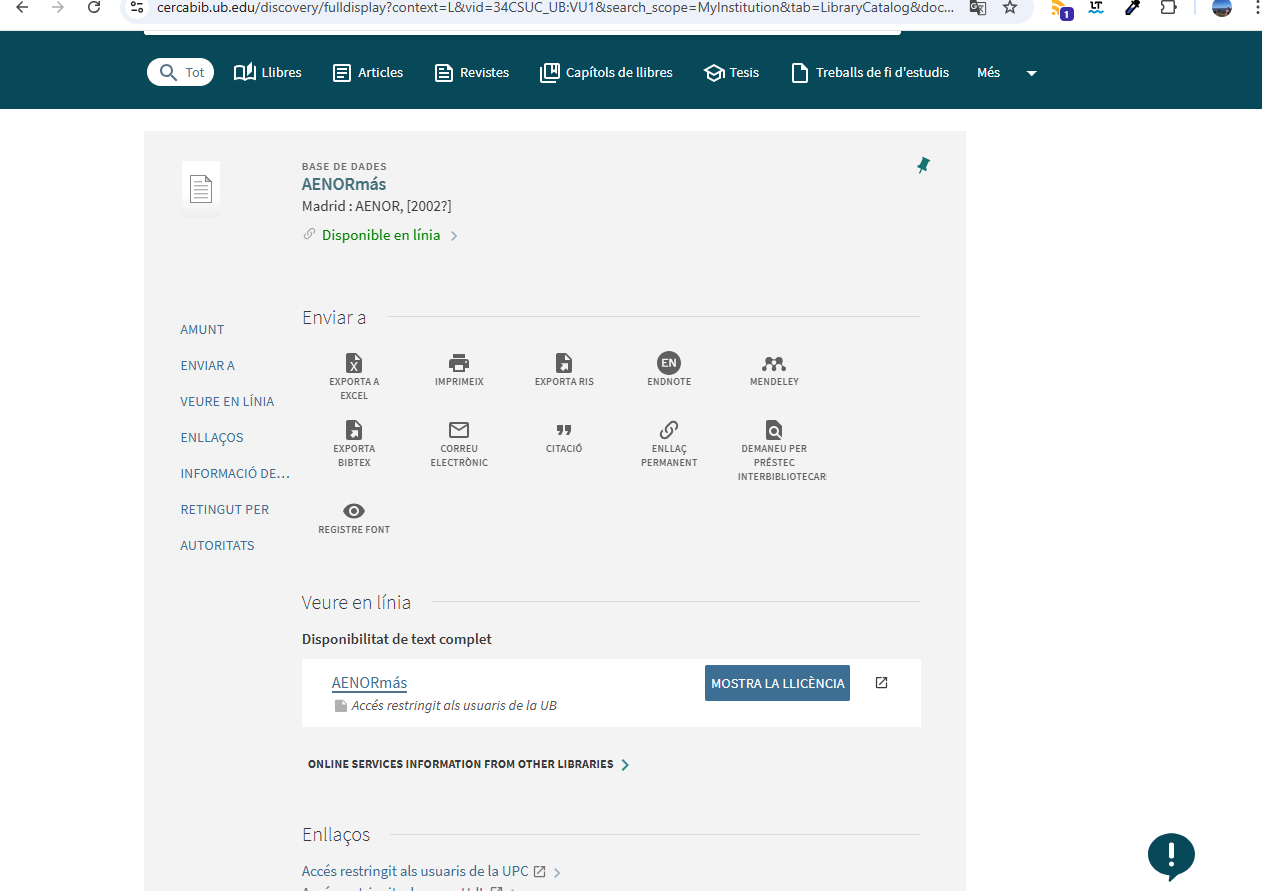This screenshot has width=1262, height=891.
Task: Click the Exporta a Excel icon
Action: (x=354, y=364)
